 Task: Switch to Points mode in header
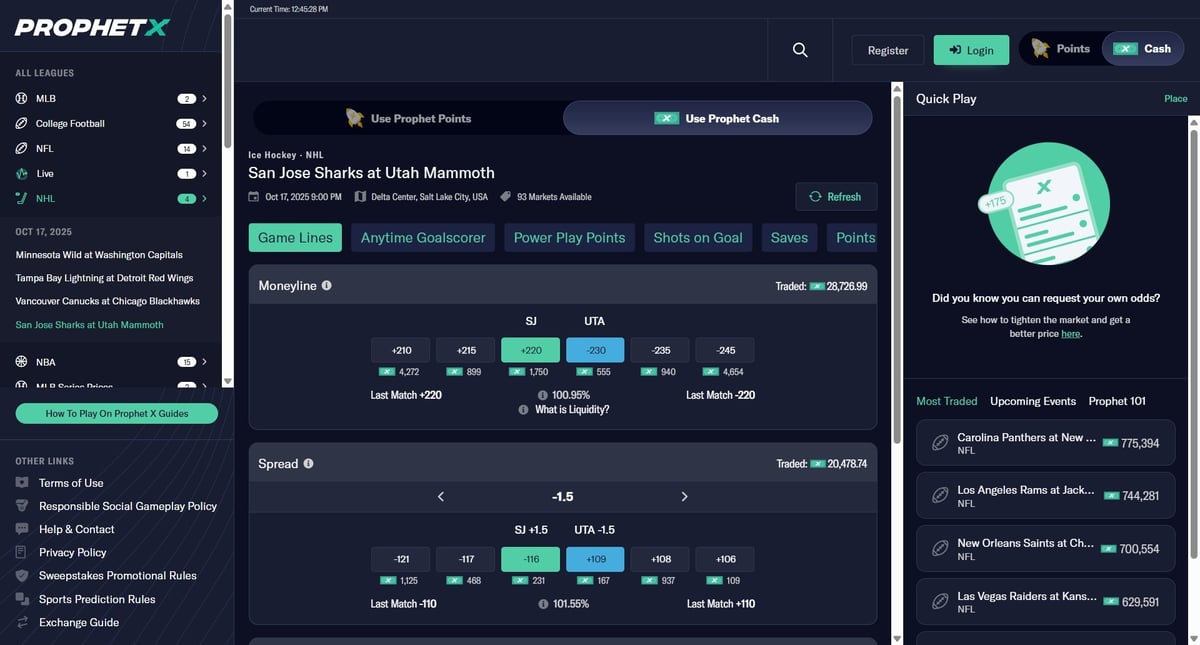point(1061,49)
